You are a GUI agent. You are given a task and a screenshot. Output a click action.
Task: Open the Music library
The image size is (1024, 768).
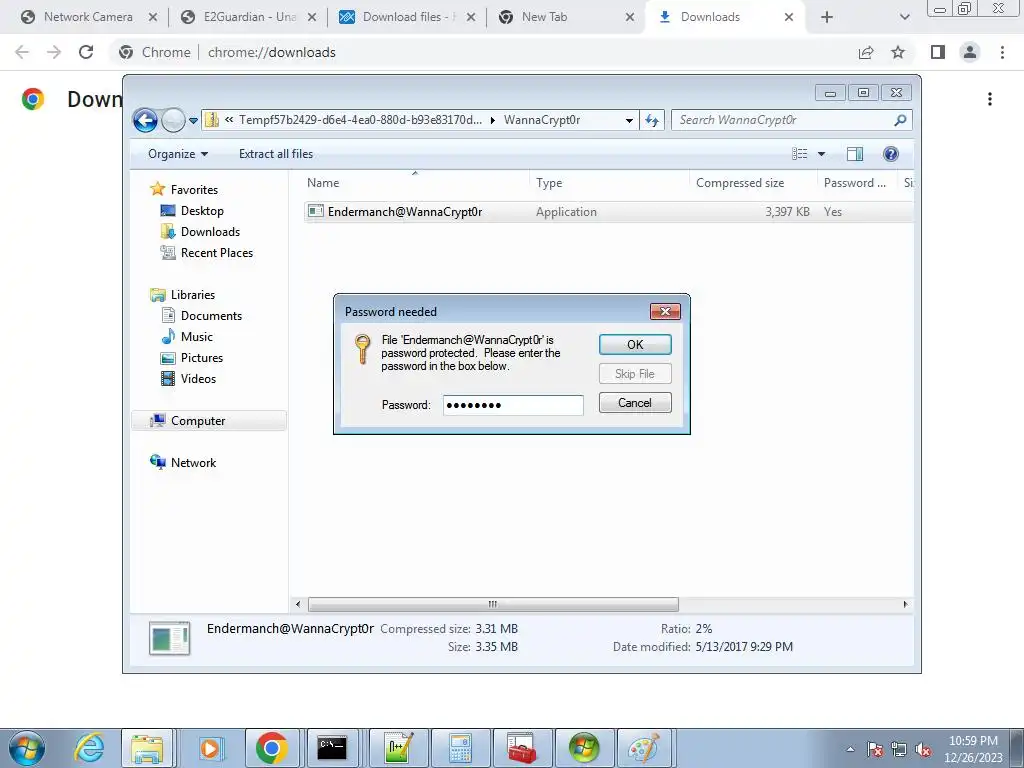[197, 337]
